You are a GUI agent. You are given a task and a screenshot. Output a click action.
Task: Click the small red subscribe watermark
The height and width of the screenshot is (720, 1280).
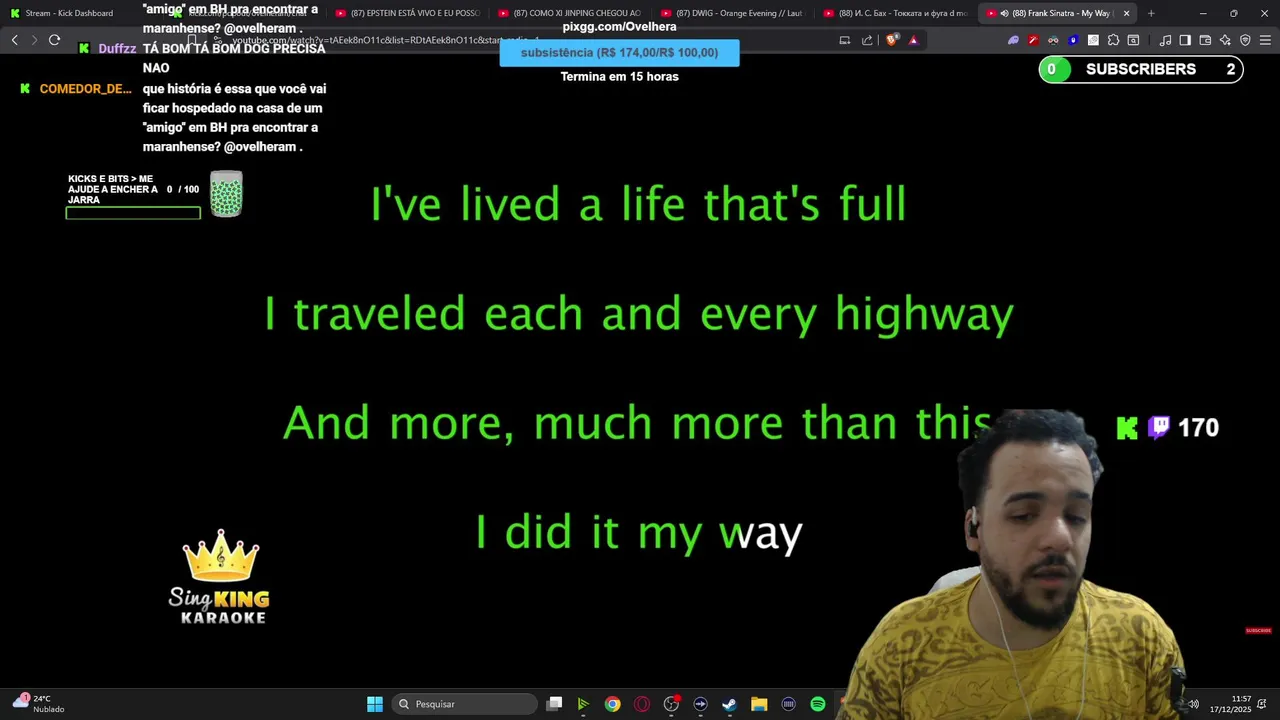(x=1258, y=630)
